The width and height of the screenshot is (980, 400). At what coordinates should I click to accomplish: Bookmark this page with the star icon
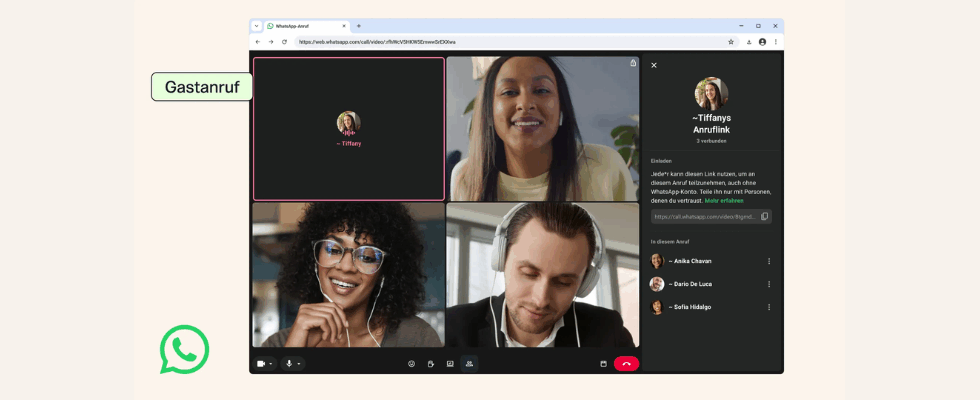pyautogui.click(x=731, y=42)
